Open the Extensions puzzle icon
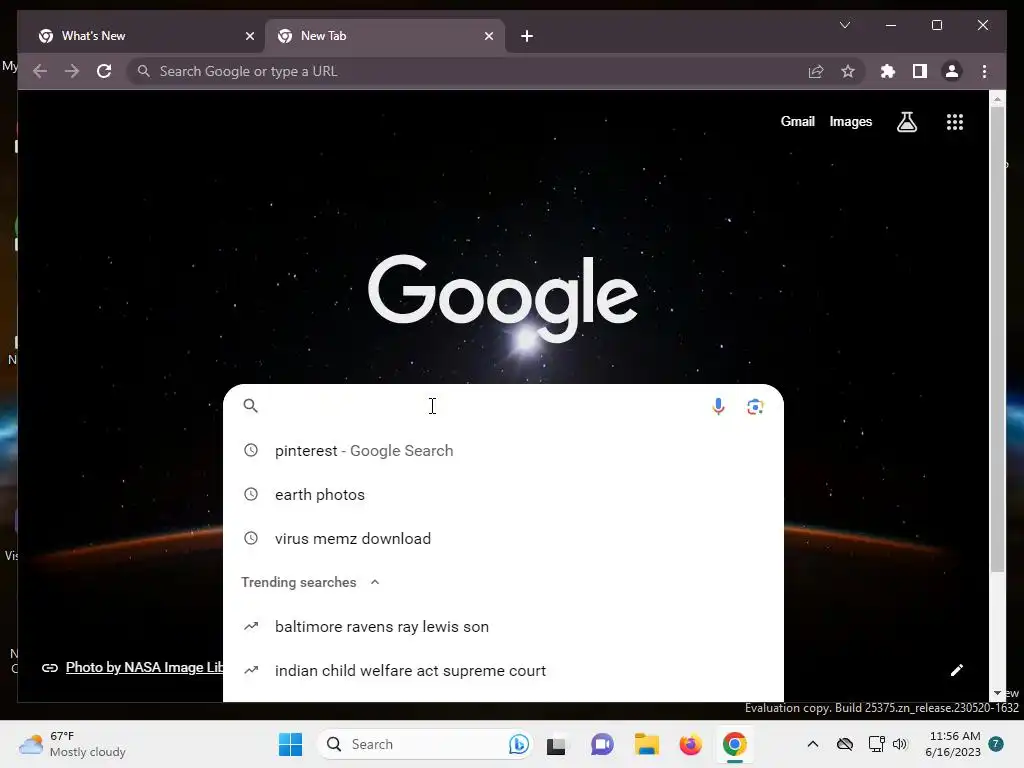The image size is (1024, 768). pos(888,71)
